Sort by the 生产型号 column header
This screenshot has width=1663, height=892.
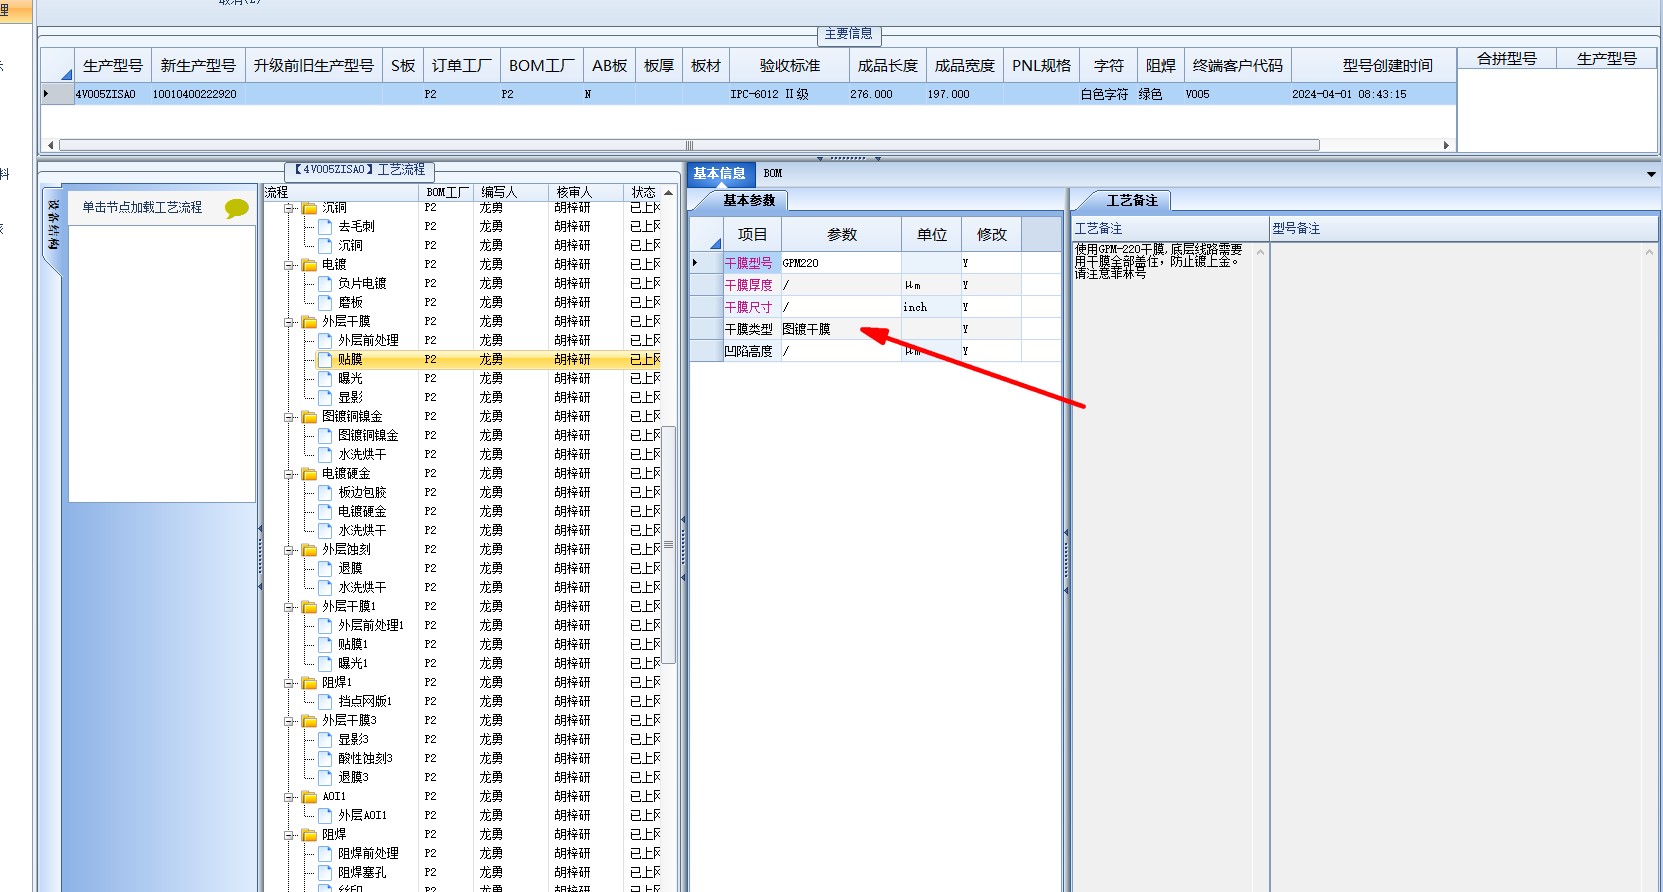pos(112,65)
